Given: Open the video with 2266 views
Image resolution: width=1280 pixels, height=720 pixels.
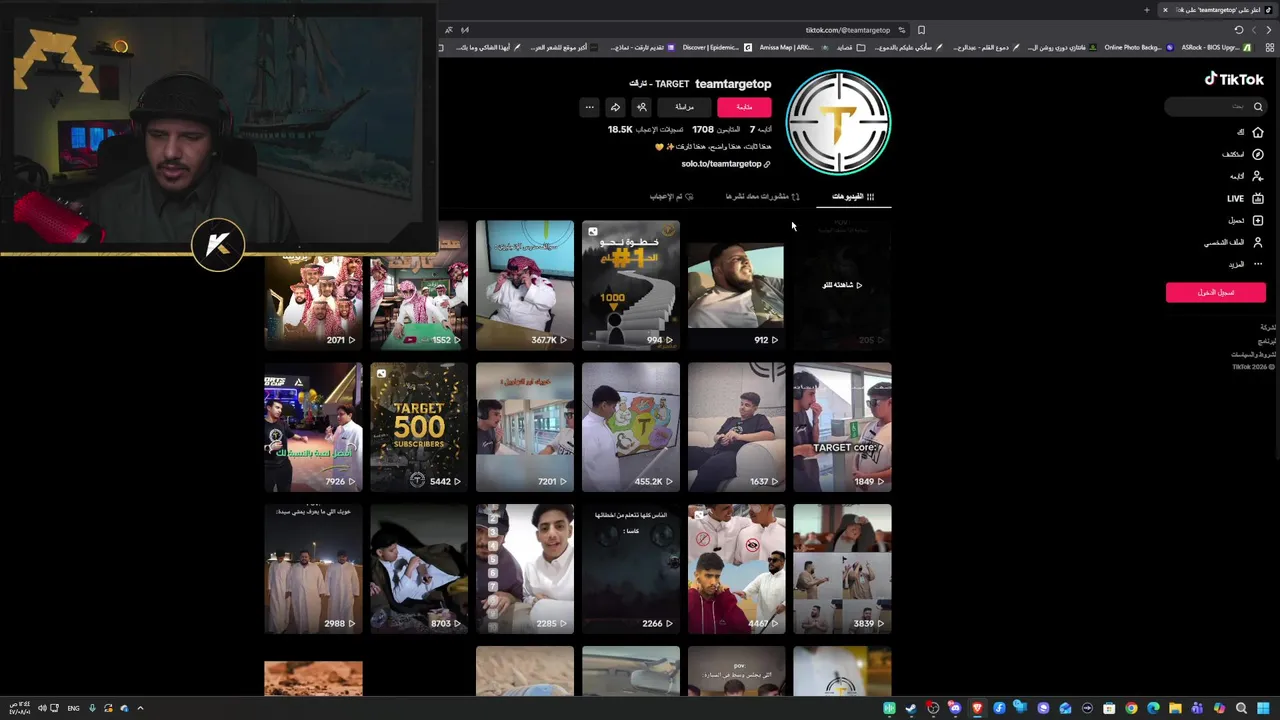Looking at the screenshot, I should pyautogui.click(x=630, y=569).
